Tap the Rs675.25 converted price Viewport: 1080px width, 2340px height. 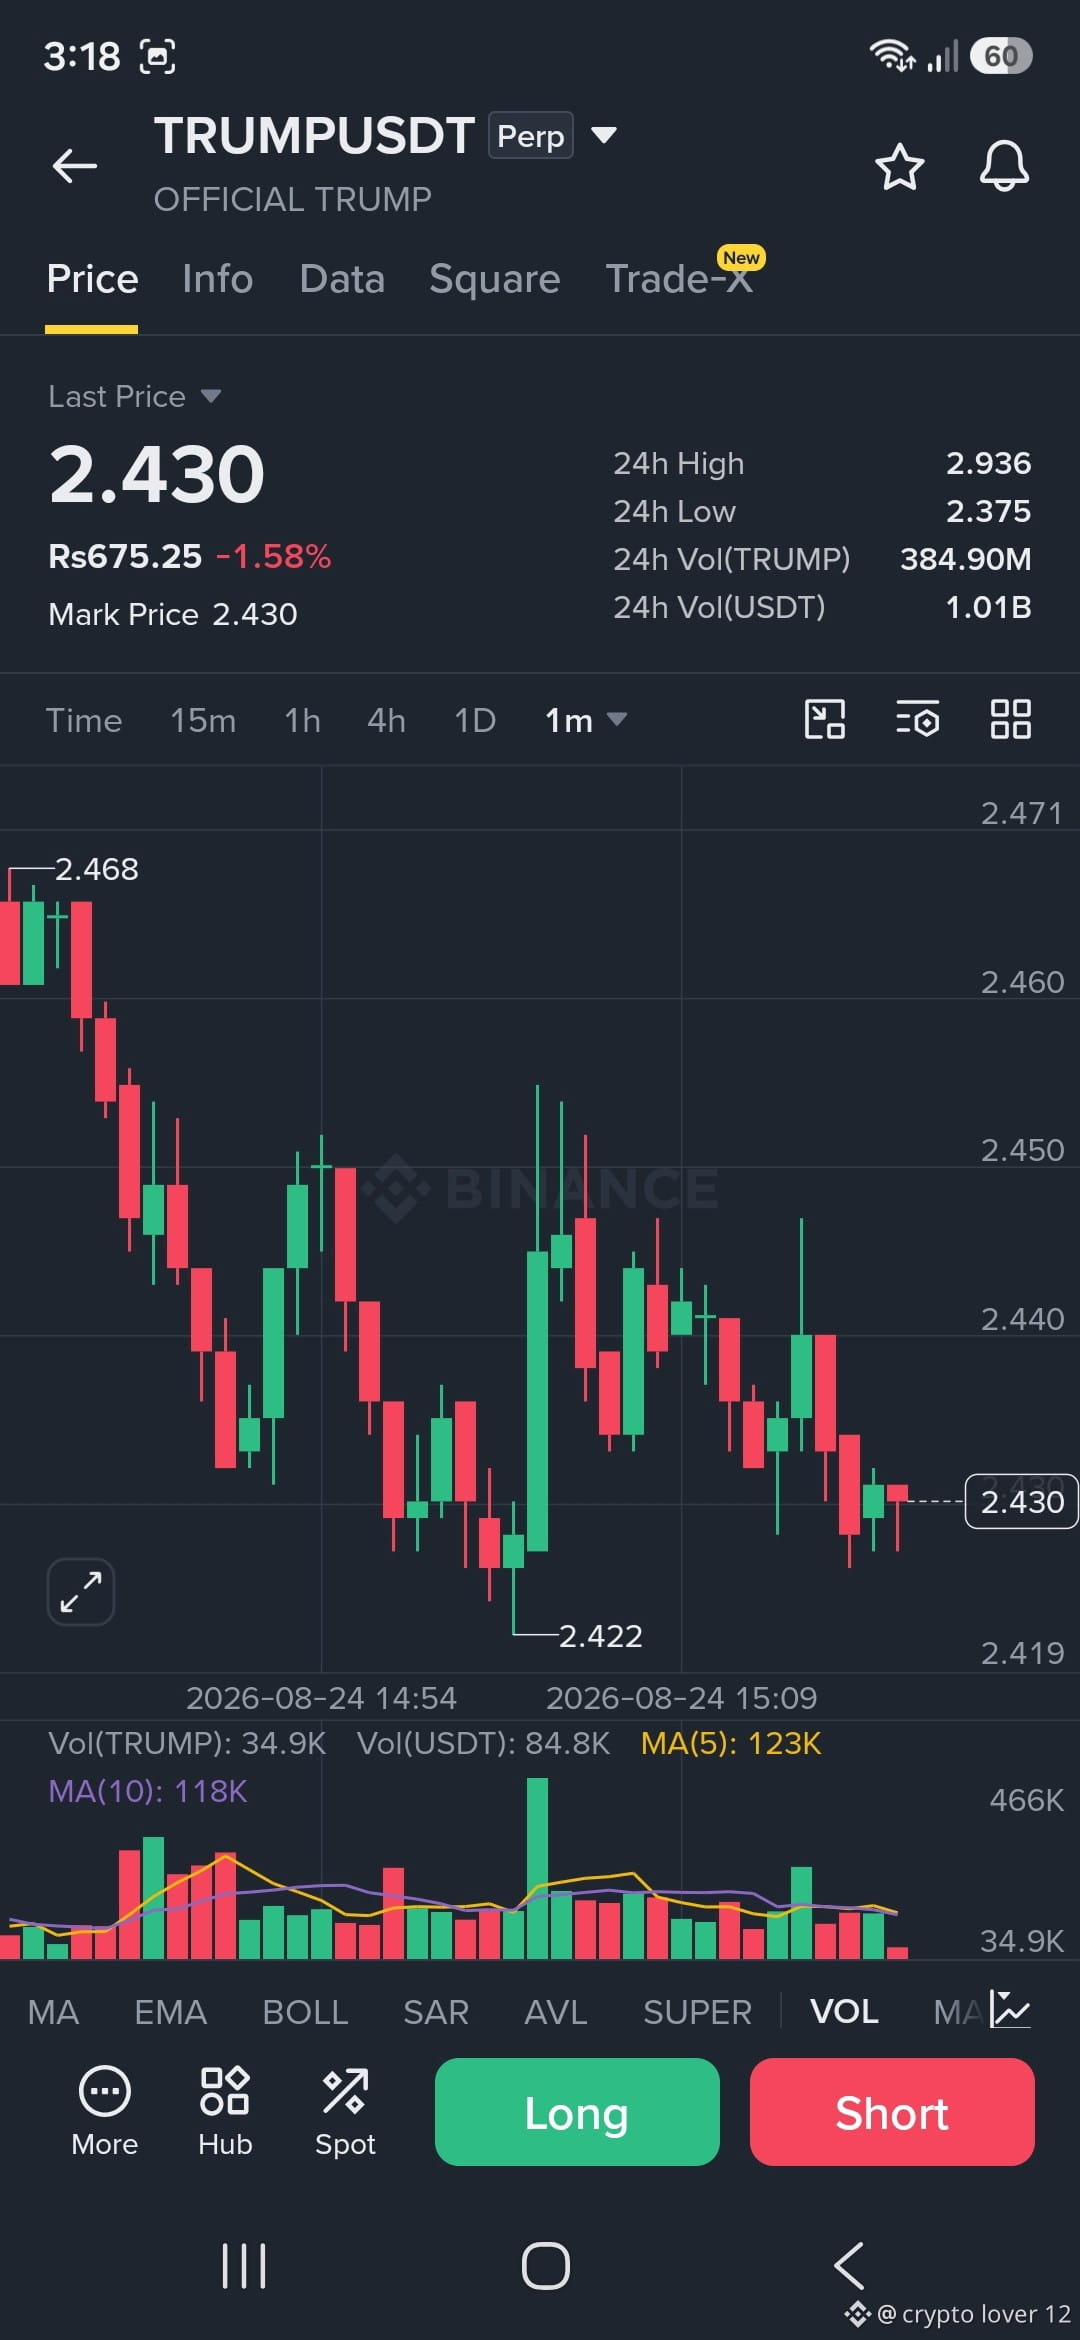pyautogui.click(x=125, y=556)
